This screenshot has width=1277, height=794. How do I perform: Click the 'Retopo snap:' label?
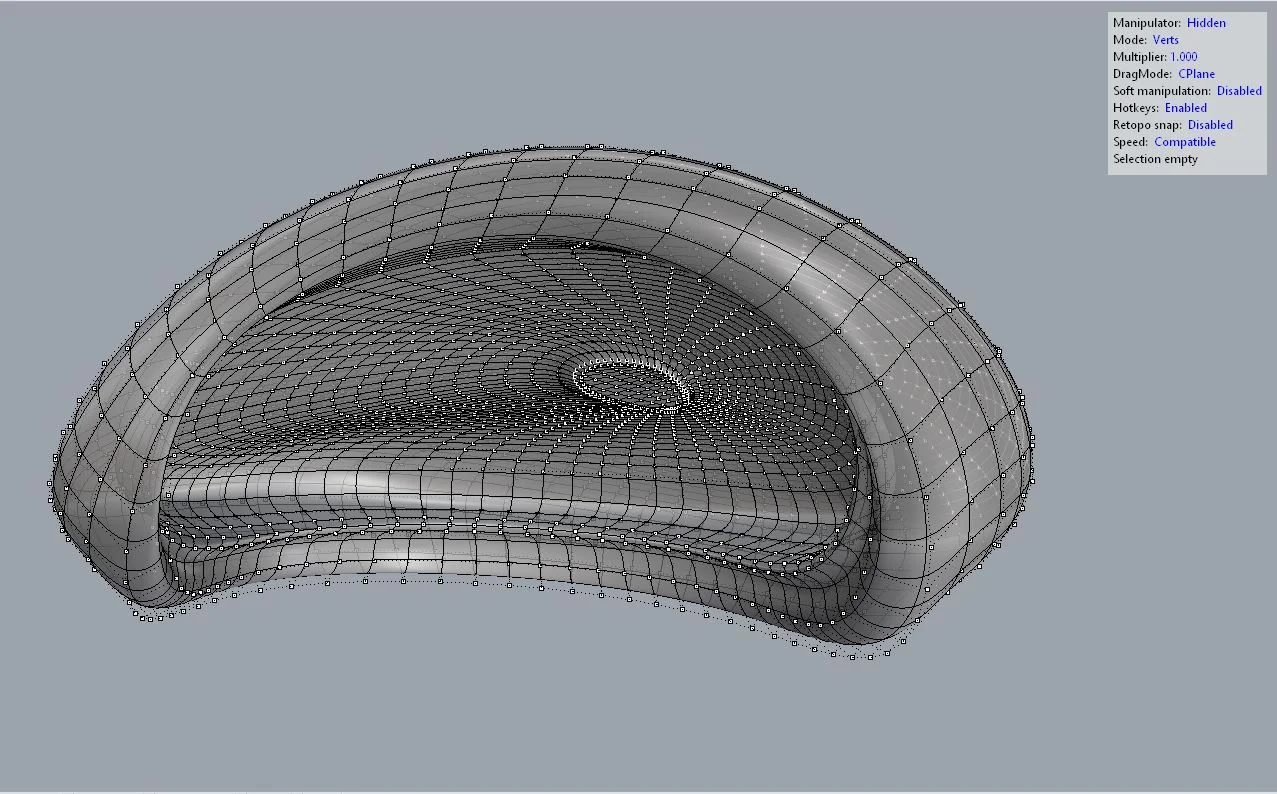click(x=1147, y=125)
